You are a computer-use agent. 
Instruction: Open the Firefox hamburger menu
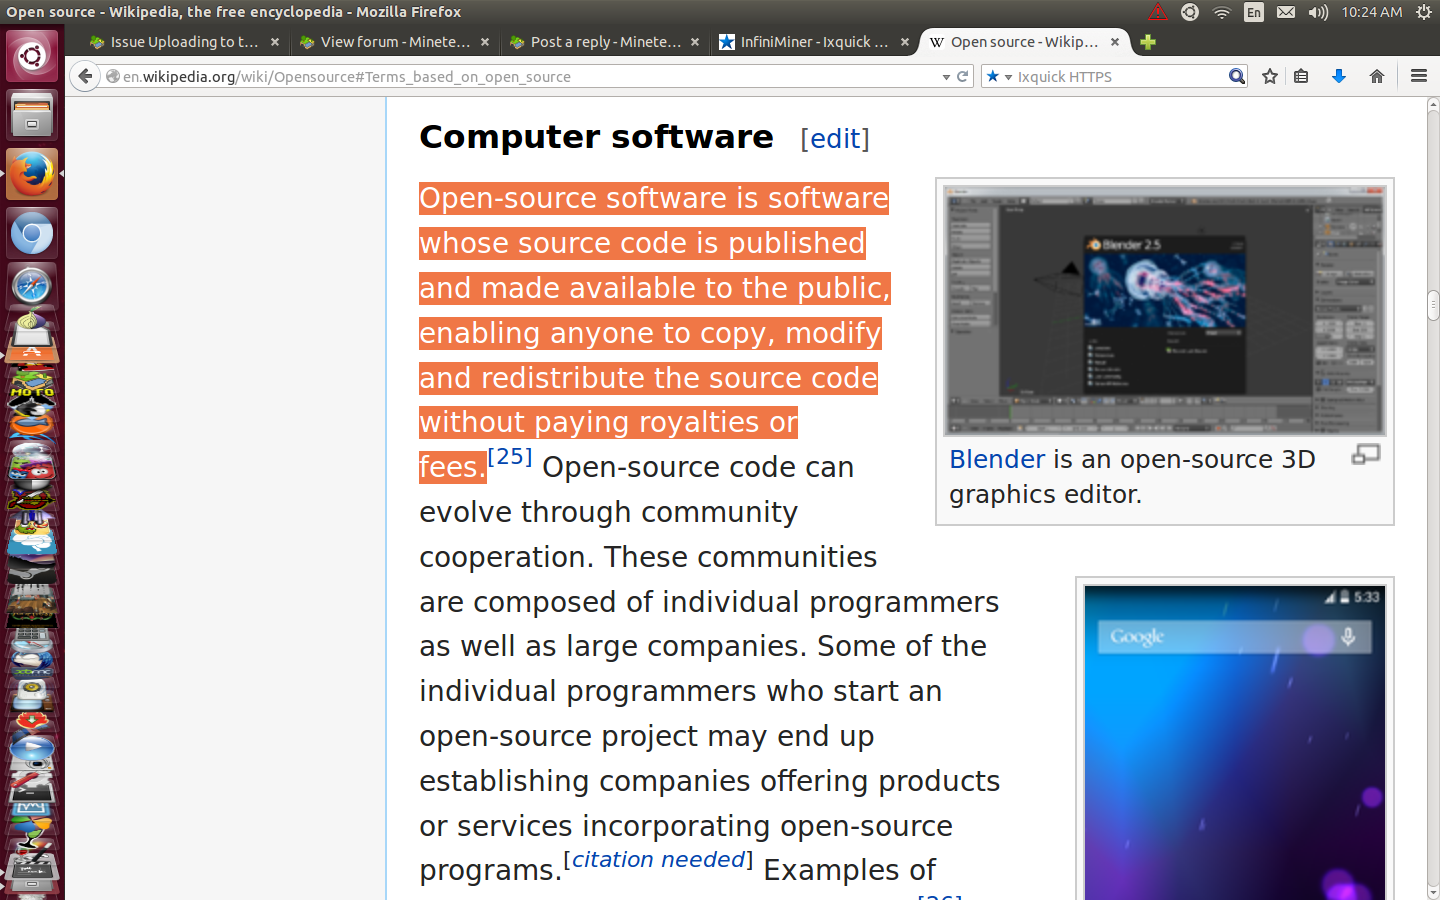[x=1419, y=76]
